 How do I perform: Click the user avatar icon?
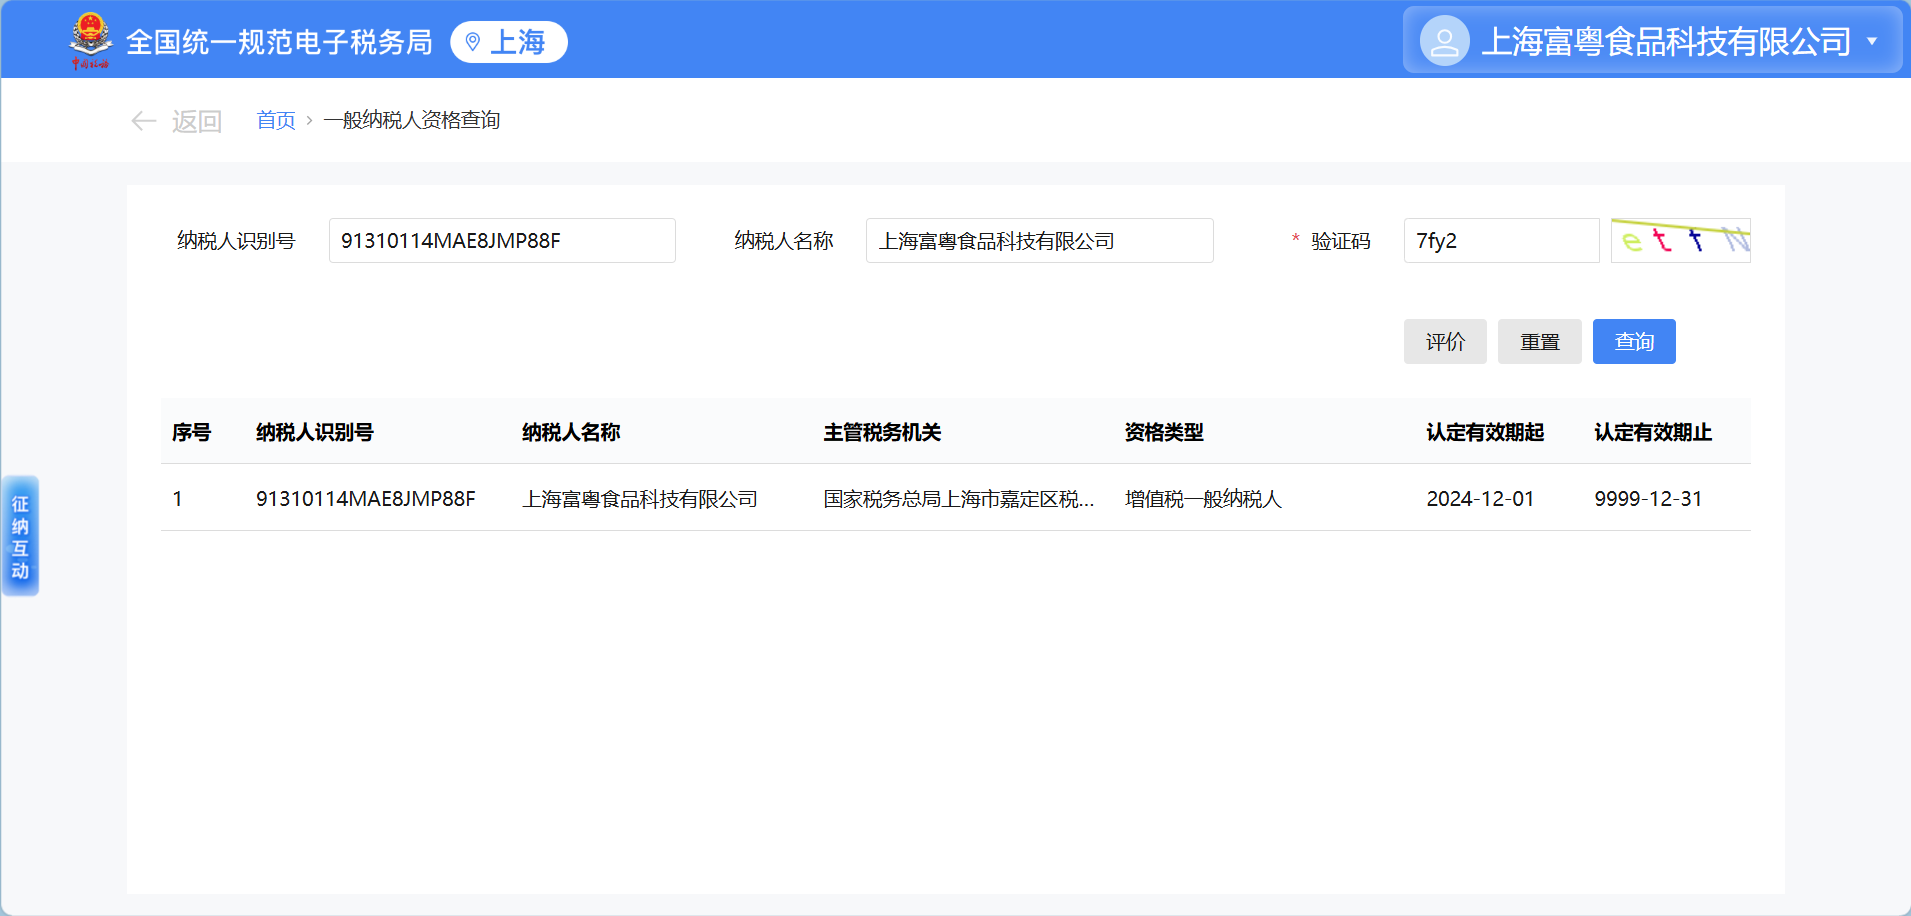point(1444,41)
